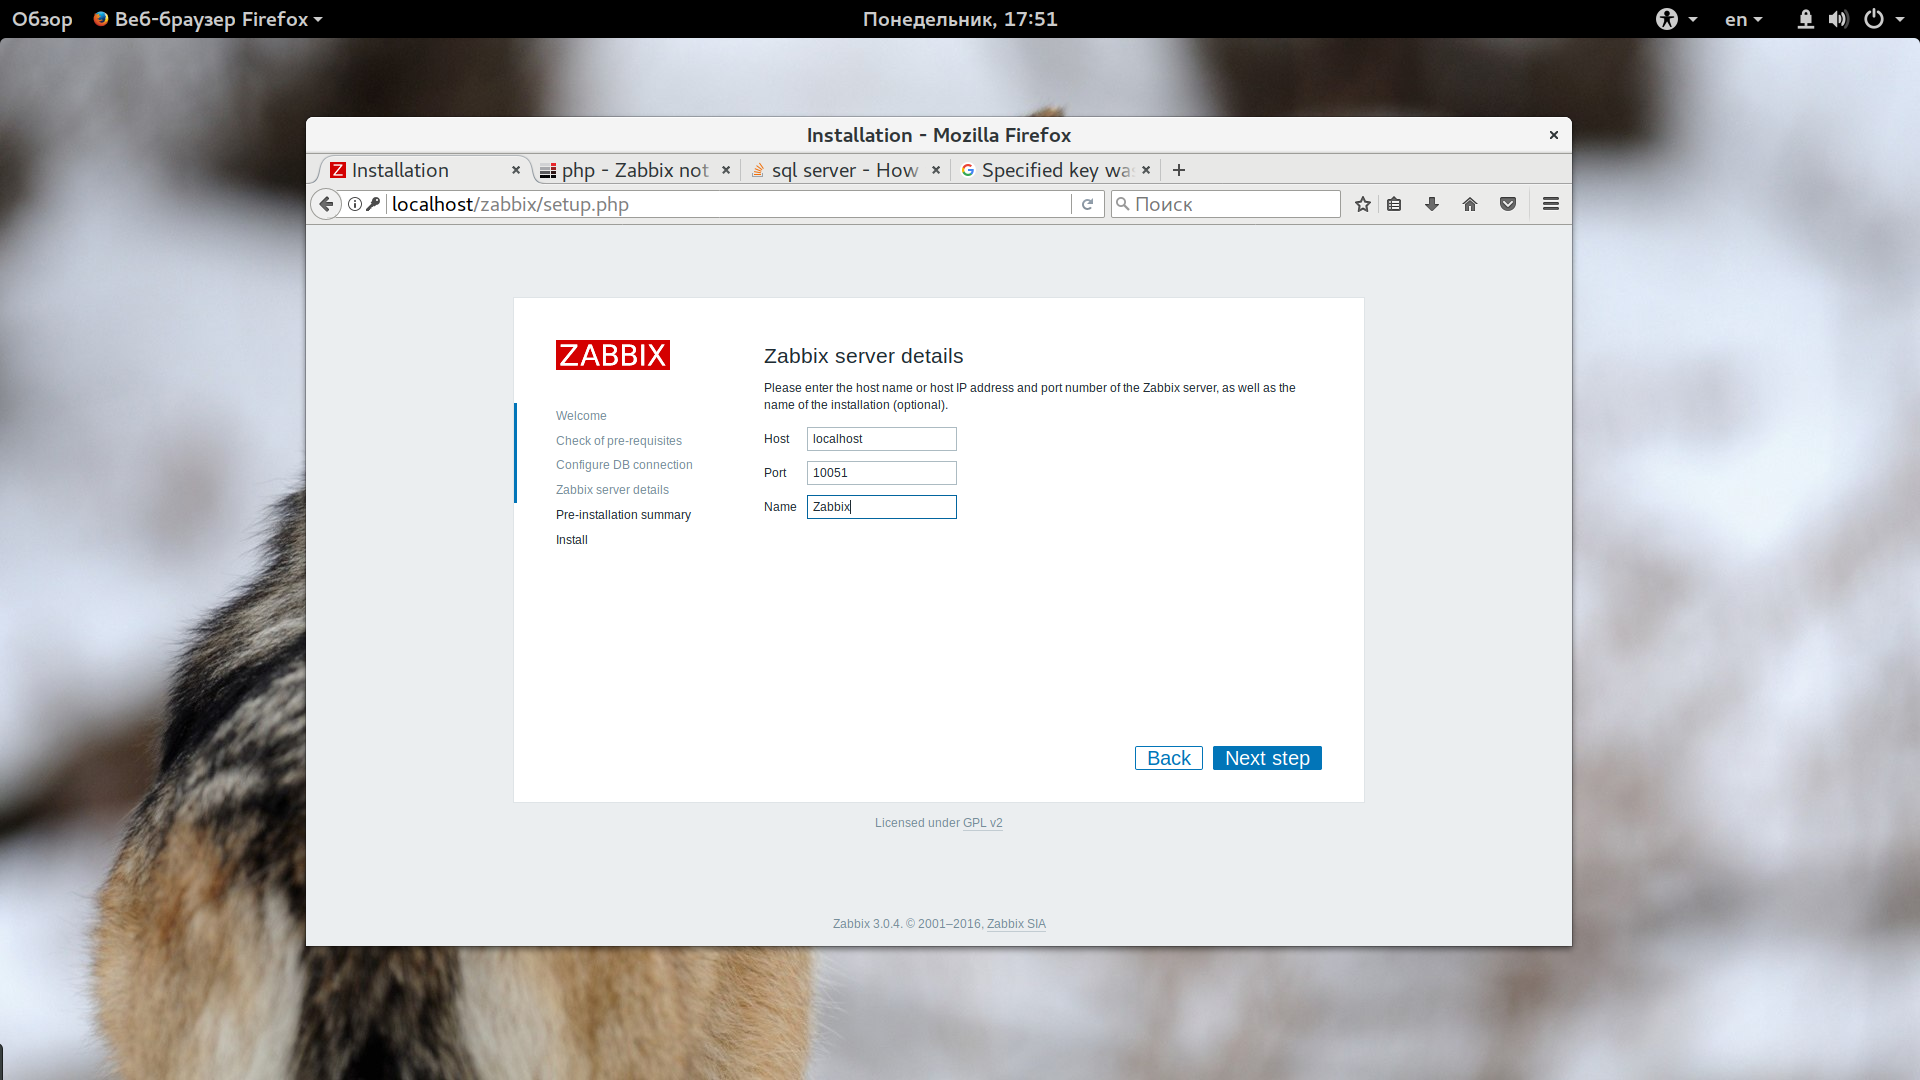Open the power system menu
The width and height of the screenshot is (1920, 1080).
click(1883, 19)
